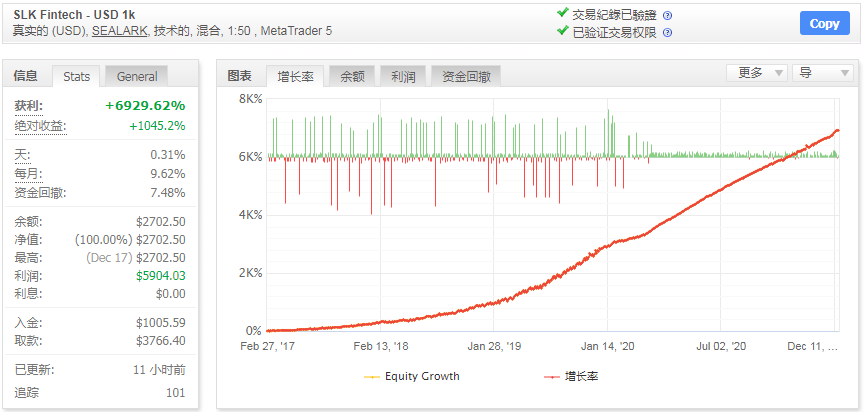The height and width of the screenshot is (412, 865).
Task: Expand the 导 export dropdown
Action: tap(823, 73)
